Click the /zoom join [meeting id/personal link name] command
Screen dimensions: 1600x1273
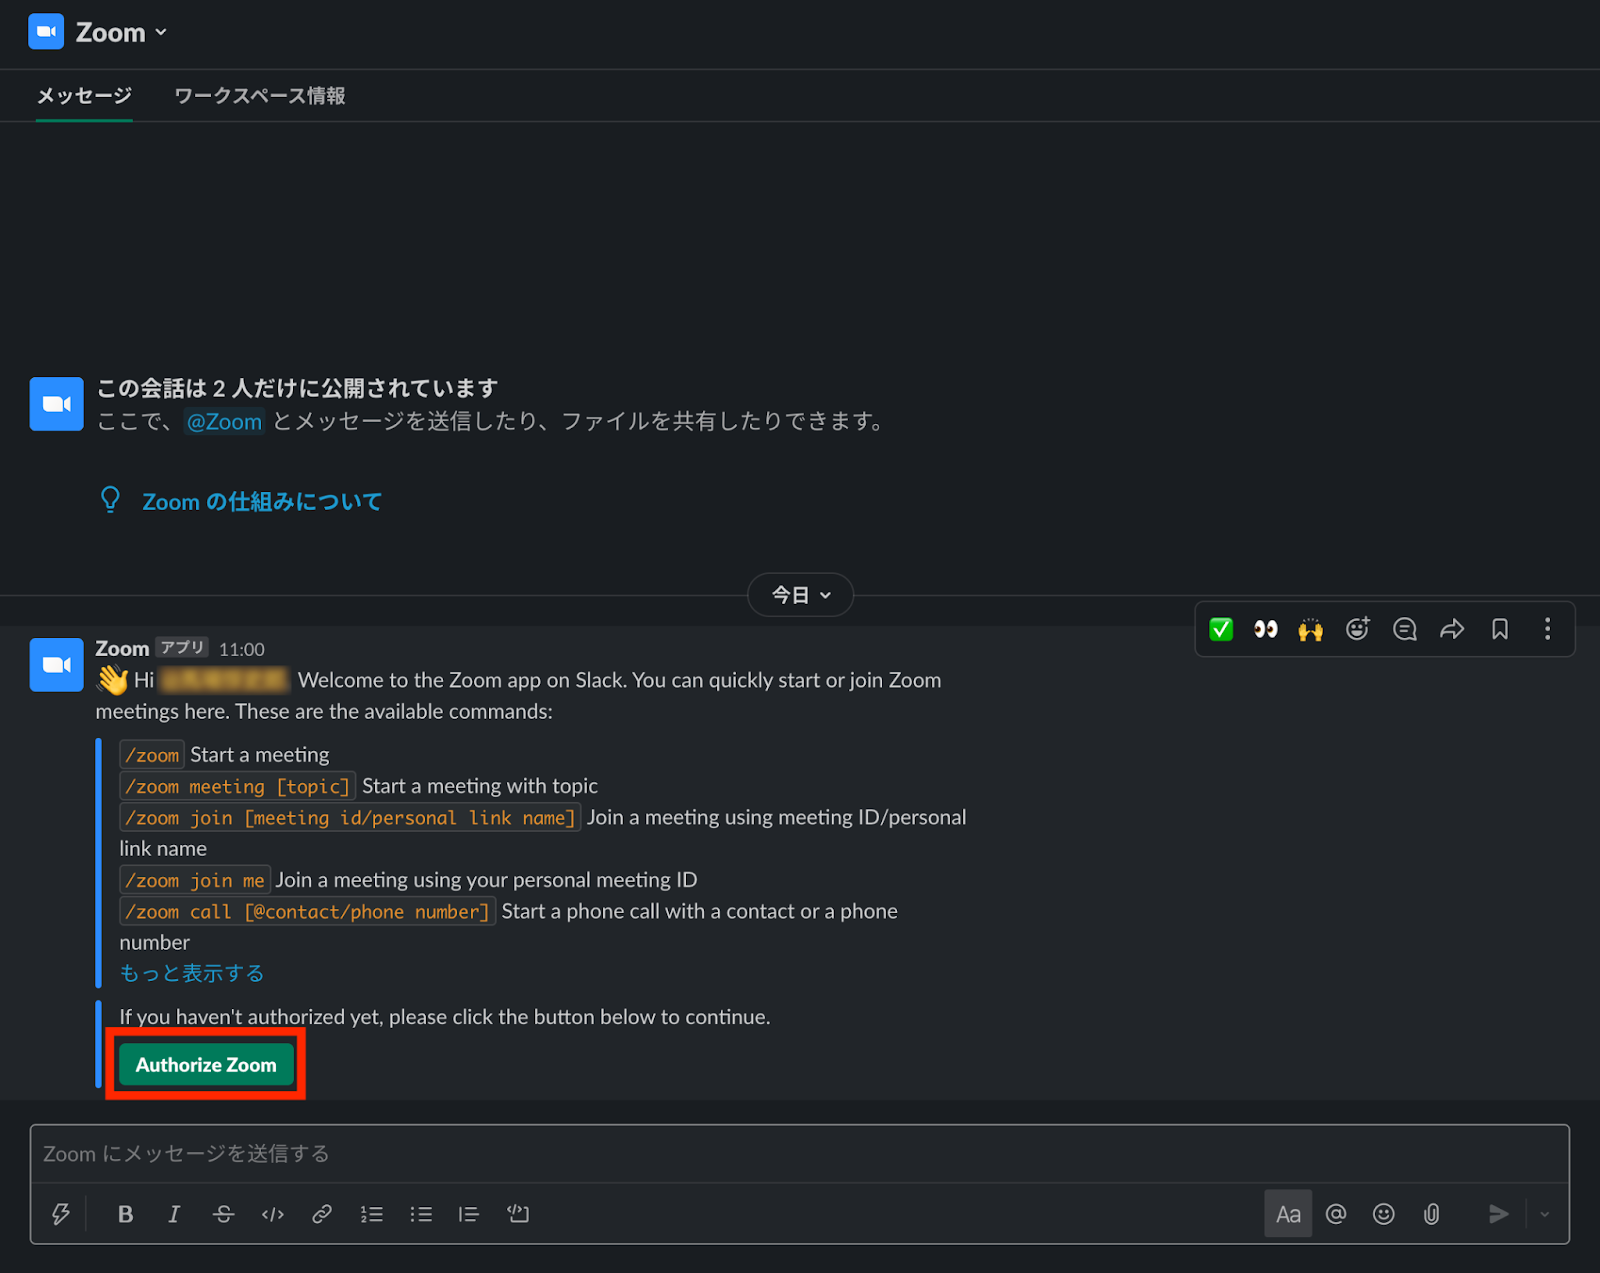[350, 818]
